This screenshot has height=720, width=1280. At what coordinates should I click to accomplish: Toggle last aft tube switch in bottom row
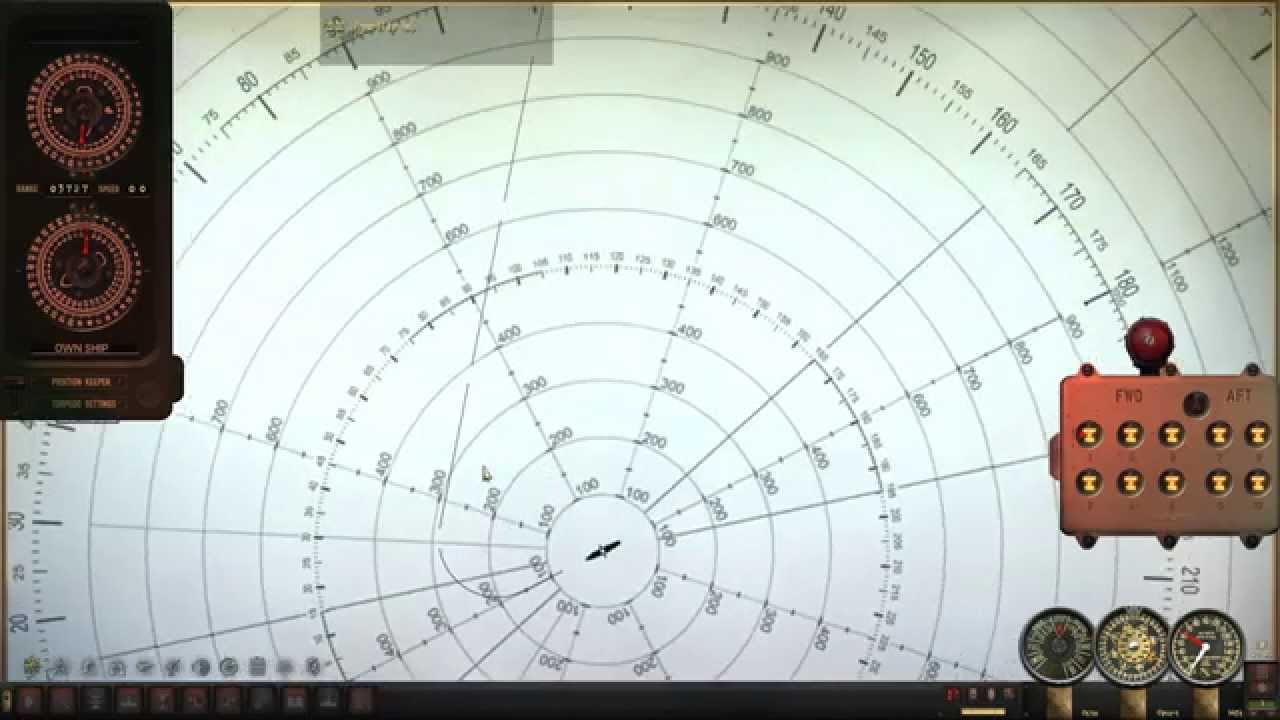[1257, 482]
